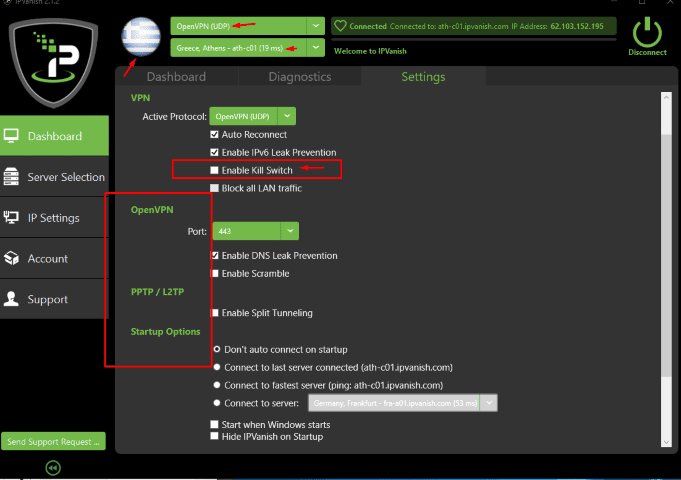Select Connect to fastest server option
Viewport: 681px width, 480px height.
(217, 385)
